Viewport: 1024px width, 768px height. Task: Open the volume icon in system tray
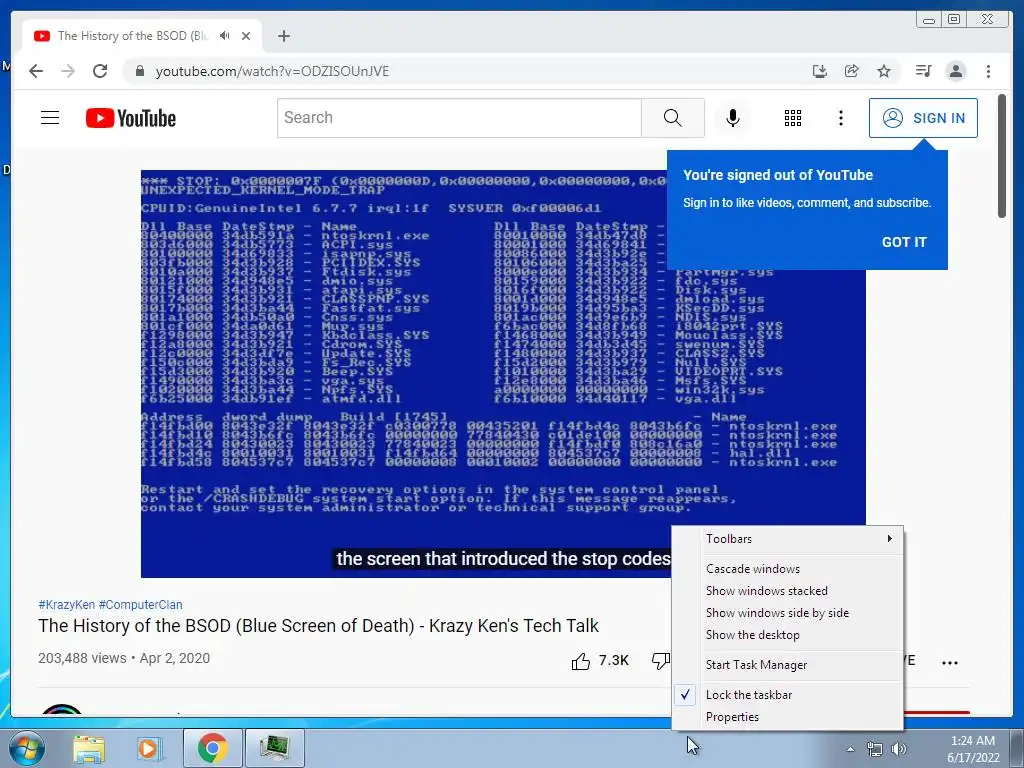tap(899, 749)
